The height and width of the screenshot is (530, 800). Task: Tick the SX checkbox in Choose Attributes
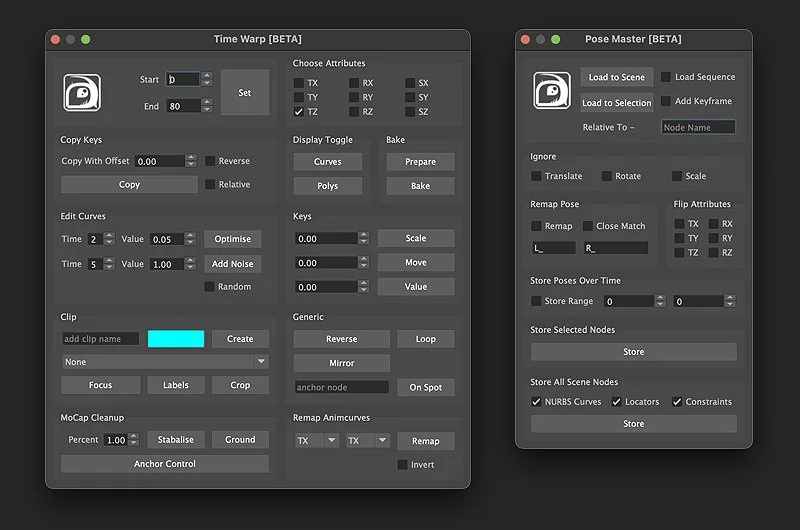tap(410, 83)
